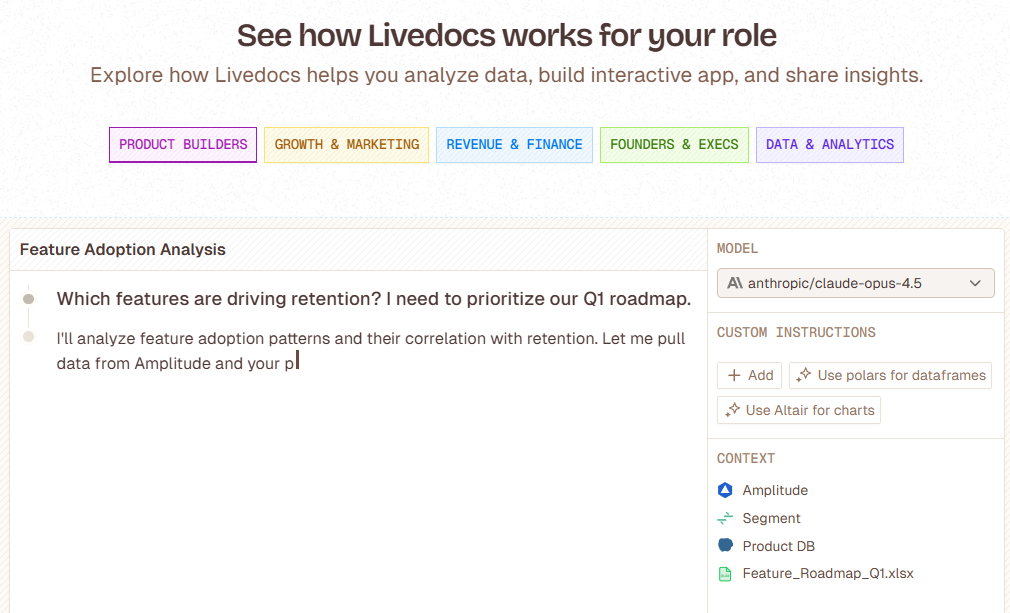Click the AI response text being typed

tap(371, 350)
